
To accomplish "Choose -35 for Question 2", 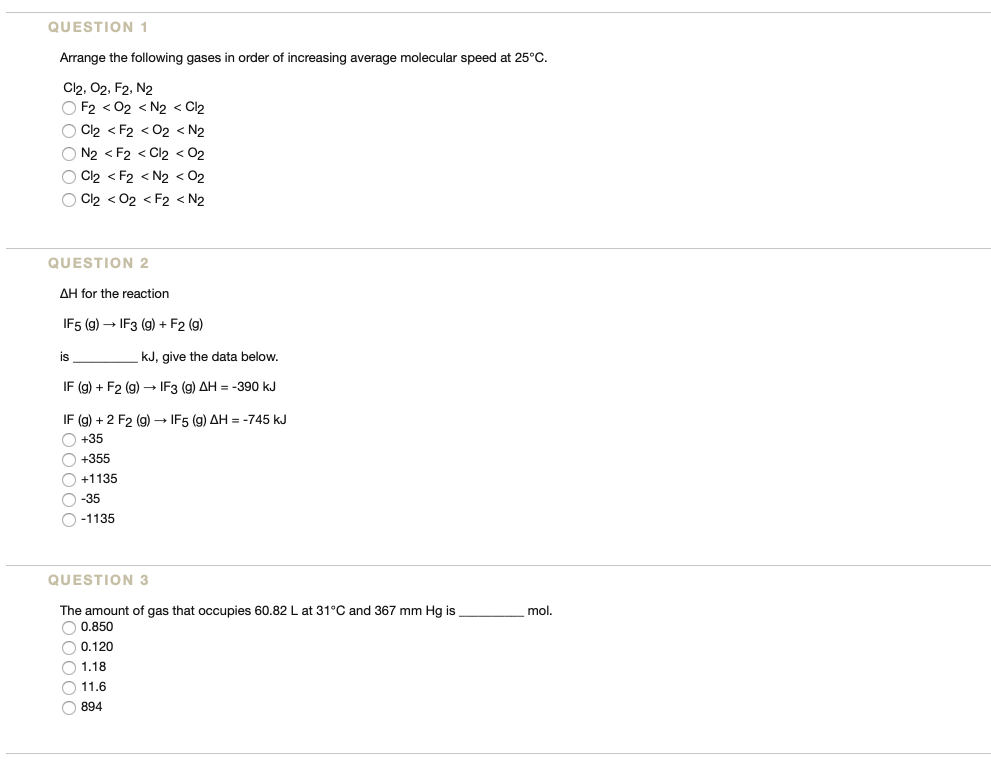I will [x=67, y=498].
